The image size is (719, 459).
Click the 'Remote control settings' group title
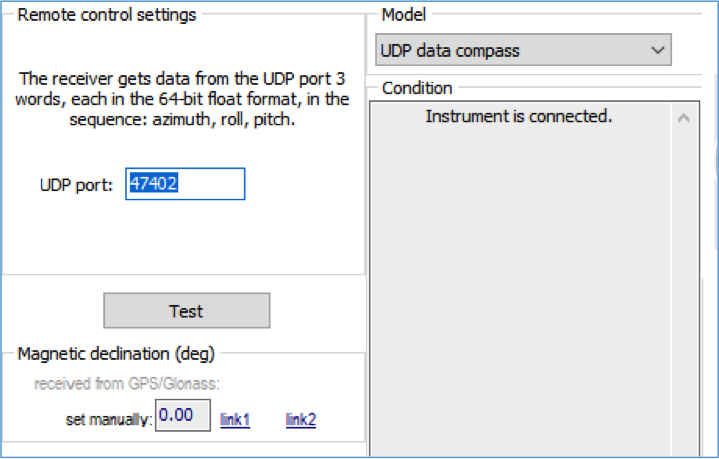point(106,15)
